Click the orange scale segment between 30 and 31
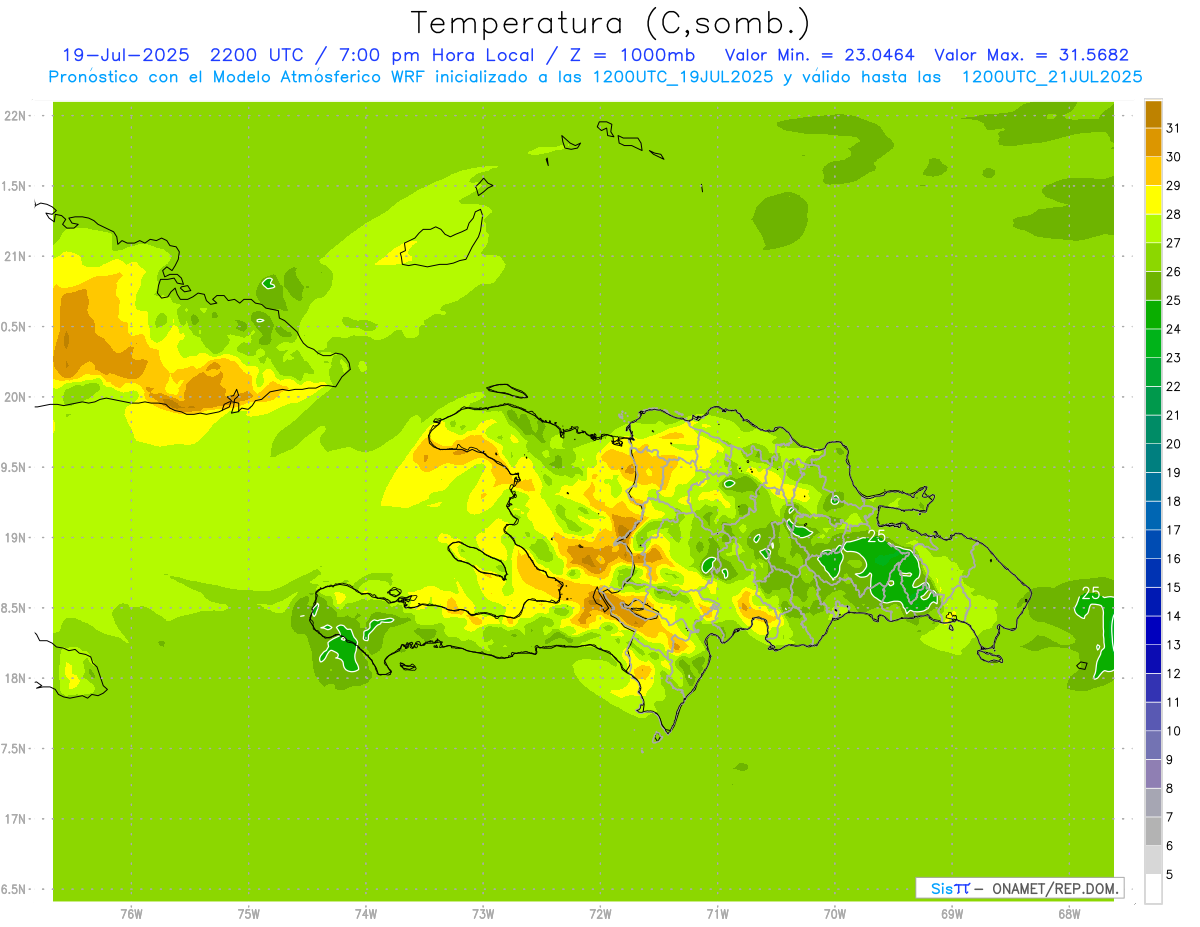Screen dimensions: 1200x927 click(x=1153, y=142)
